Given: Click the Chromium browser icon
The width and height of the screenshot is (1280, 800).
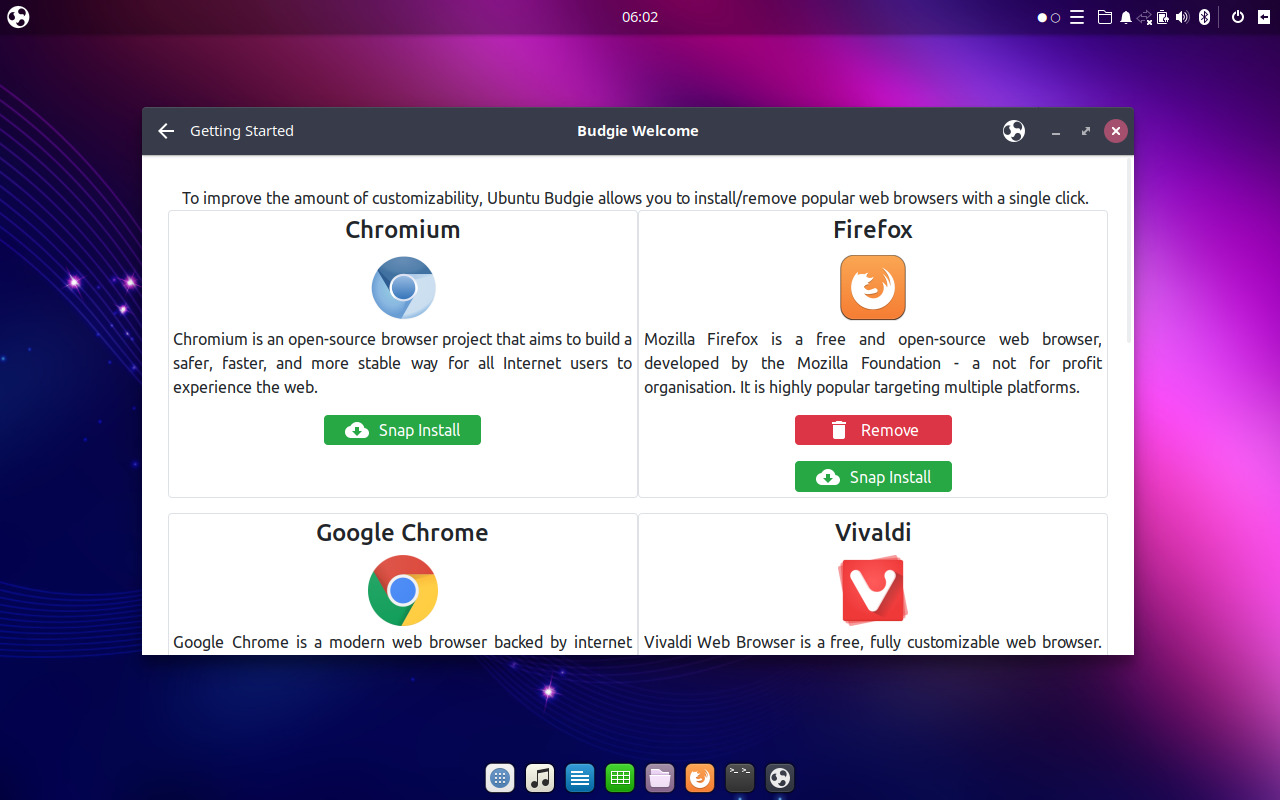Looking at the screenshot, I should click(403, 287).
